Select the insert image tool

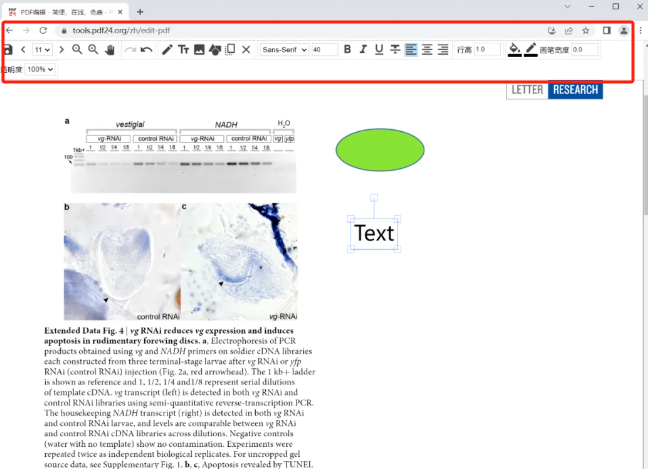point(199,50)
